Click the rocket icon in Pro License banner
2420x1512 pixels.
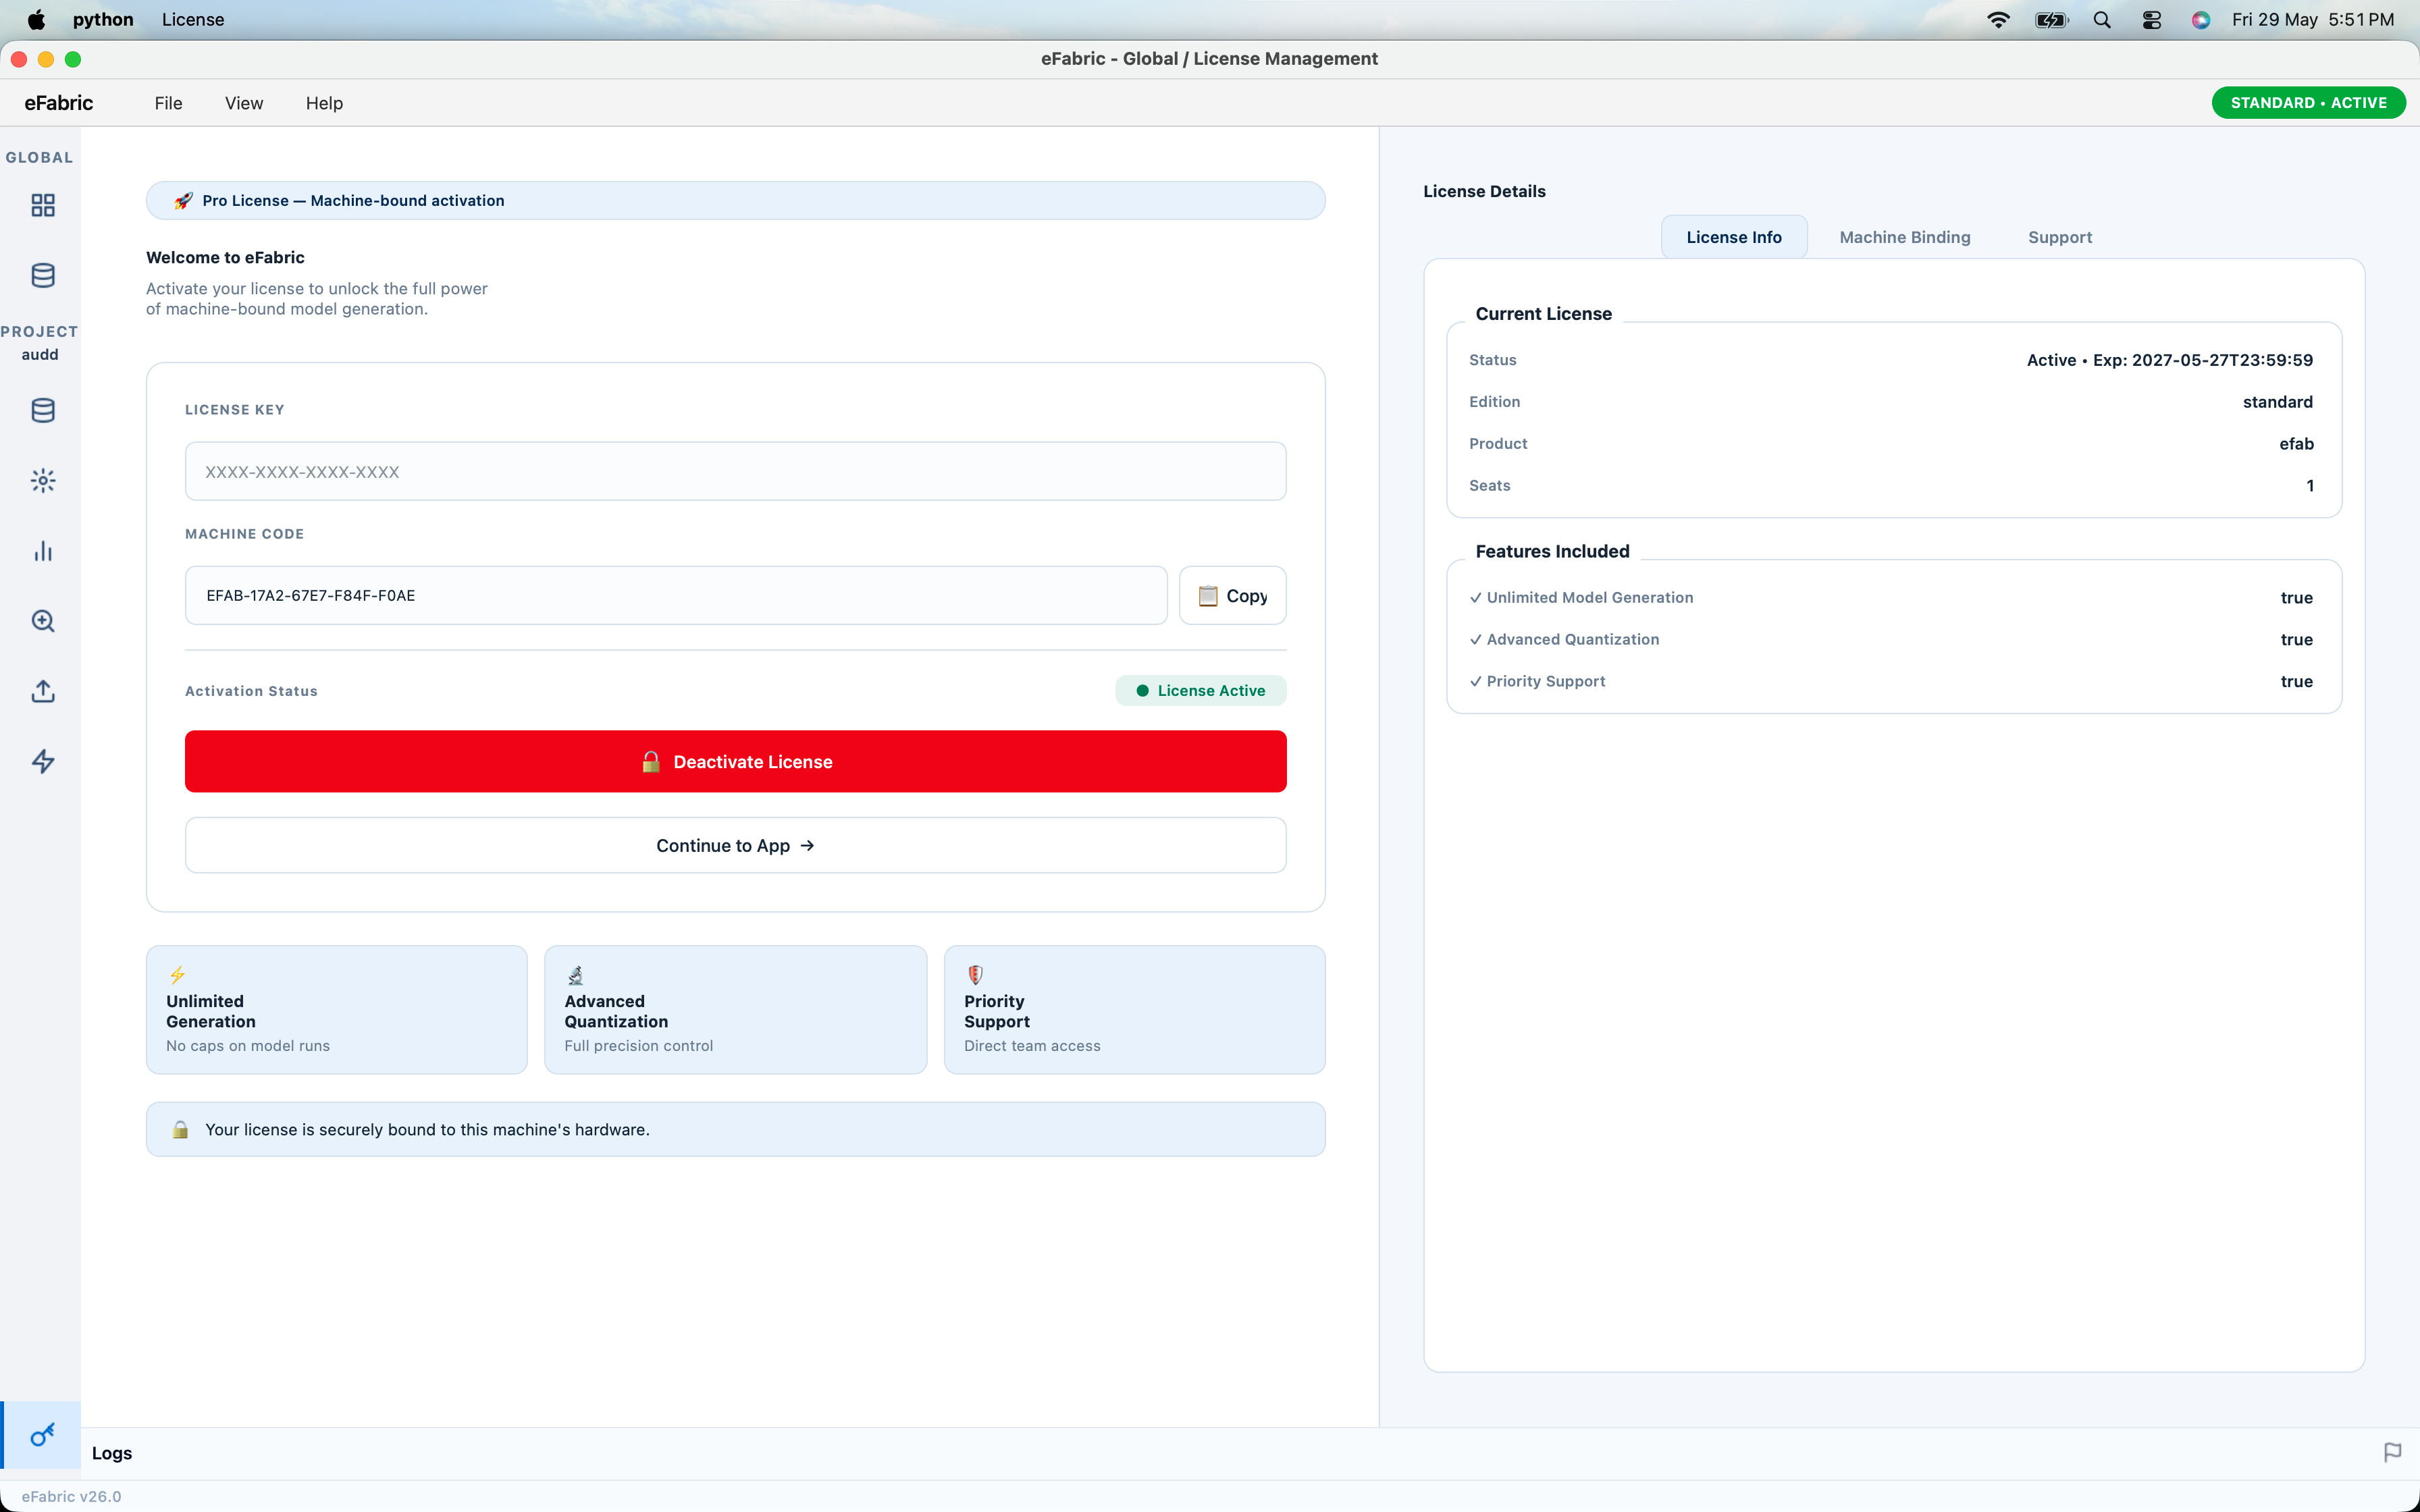183,201
